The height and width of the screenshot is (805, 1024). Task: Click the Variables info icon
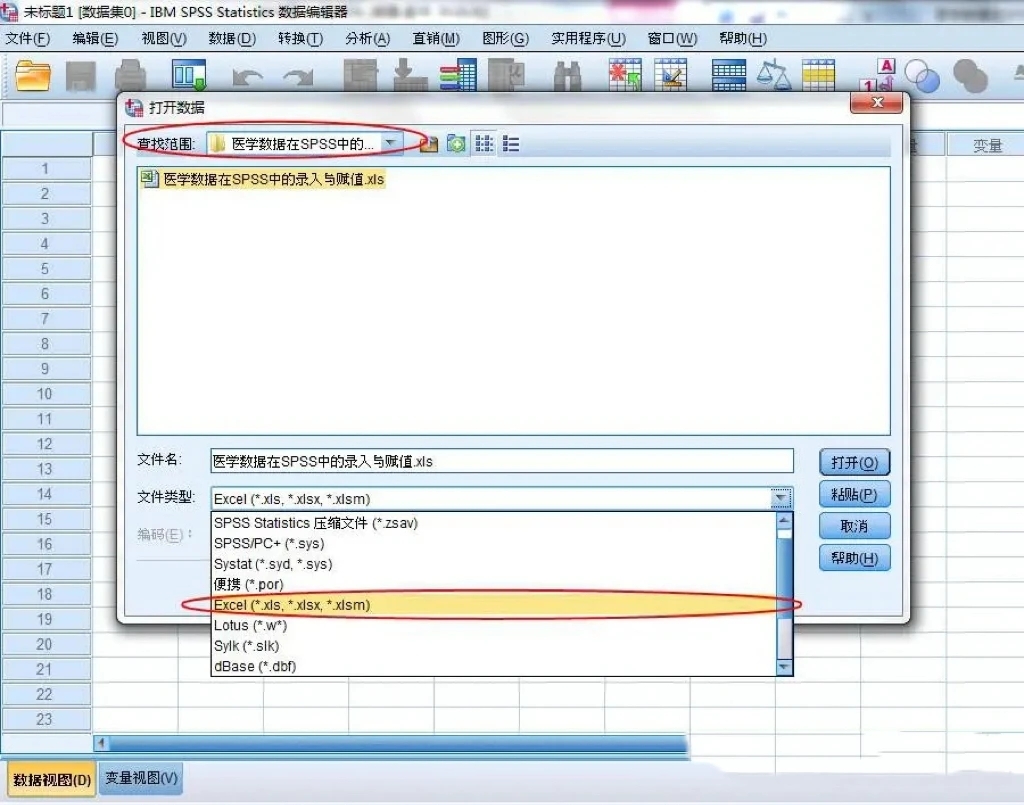458,75
